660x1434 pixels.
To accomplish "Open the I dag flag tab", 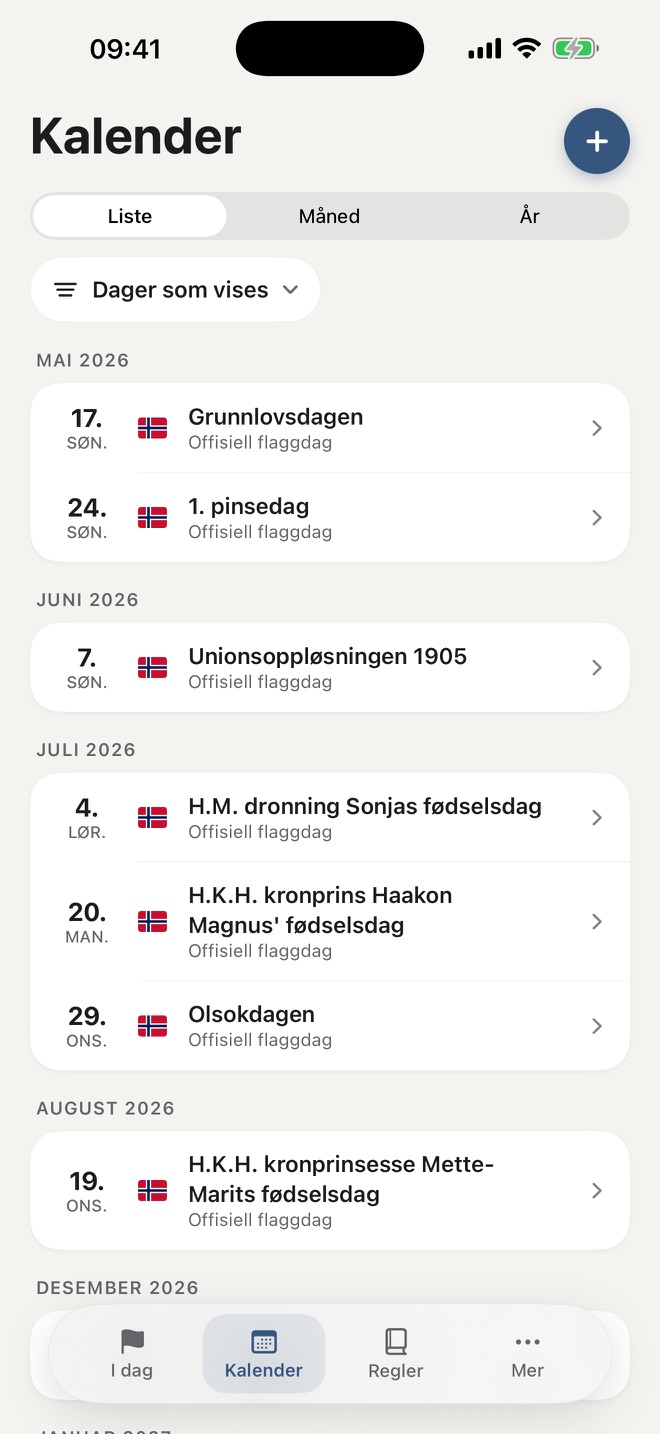I will tap(132, 1354).
